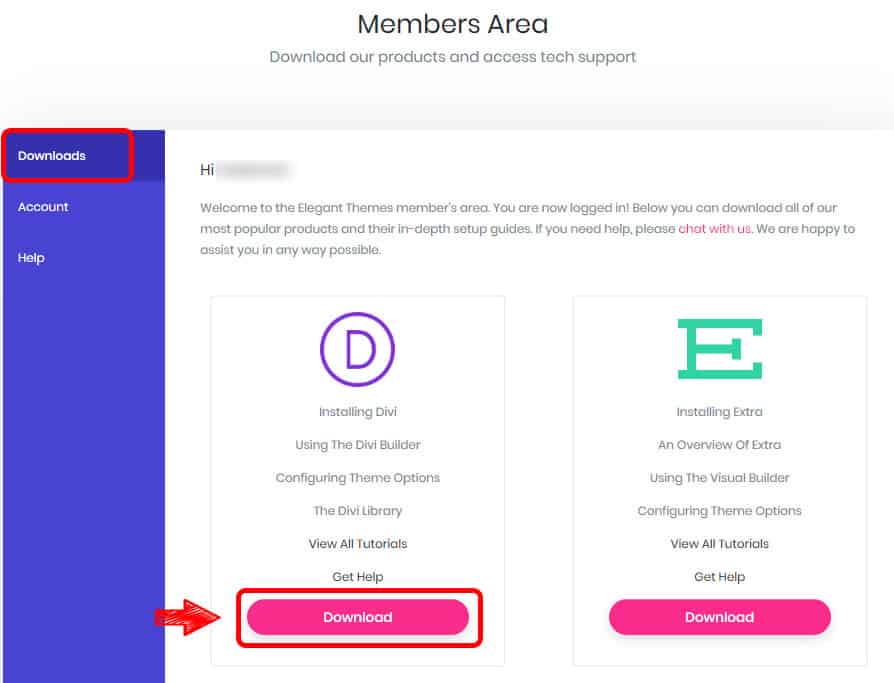Viewport: 894px width, 683px height.
Task: Open Using The Divi Builder tutorial
Action: tap(357, 445)
